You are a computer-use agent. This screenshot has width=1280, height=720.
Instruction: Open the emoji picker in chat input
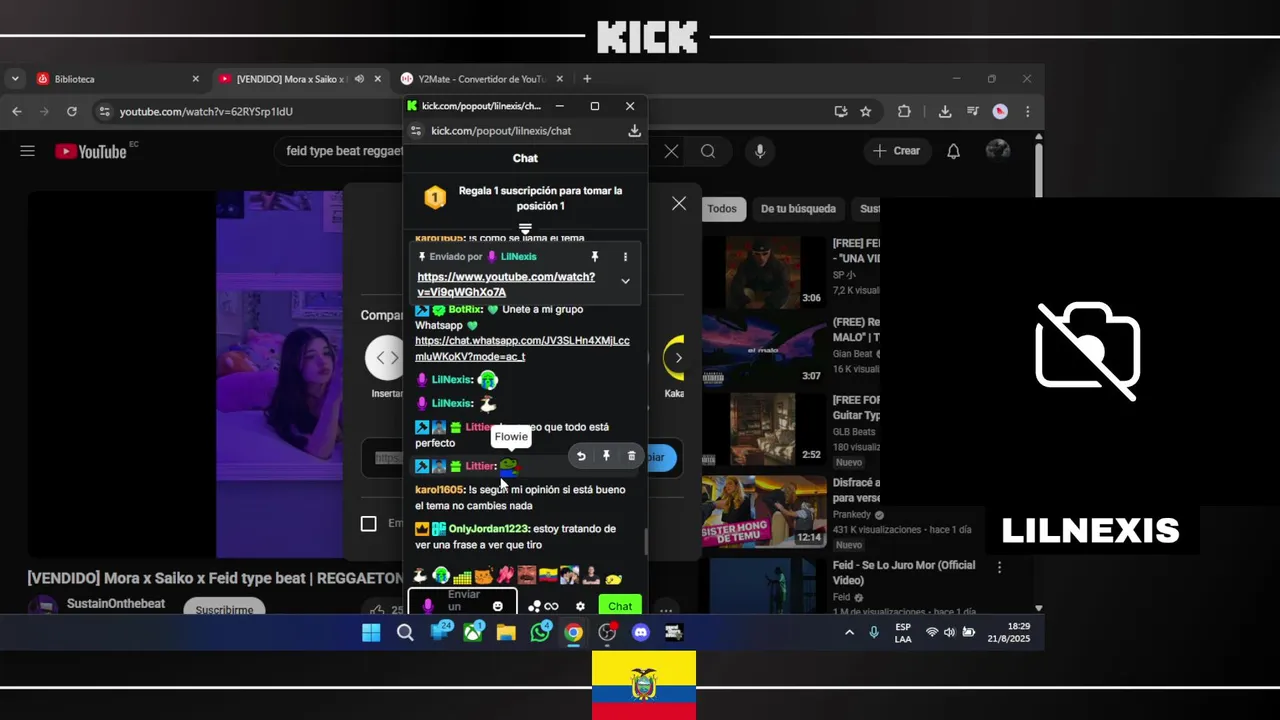498,606
